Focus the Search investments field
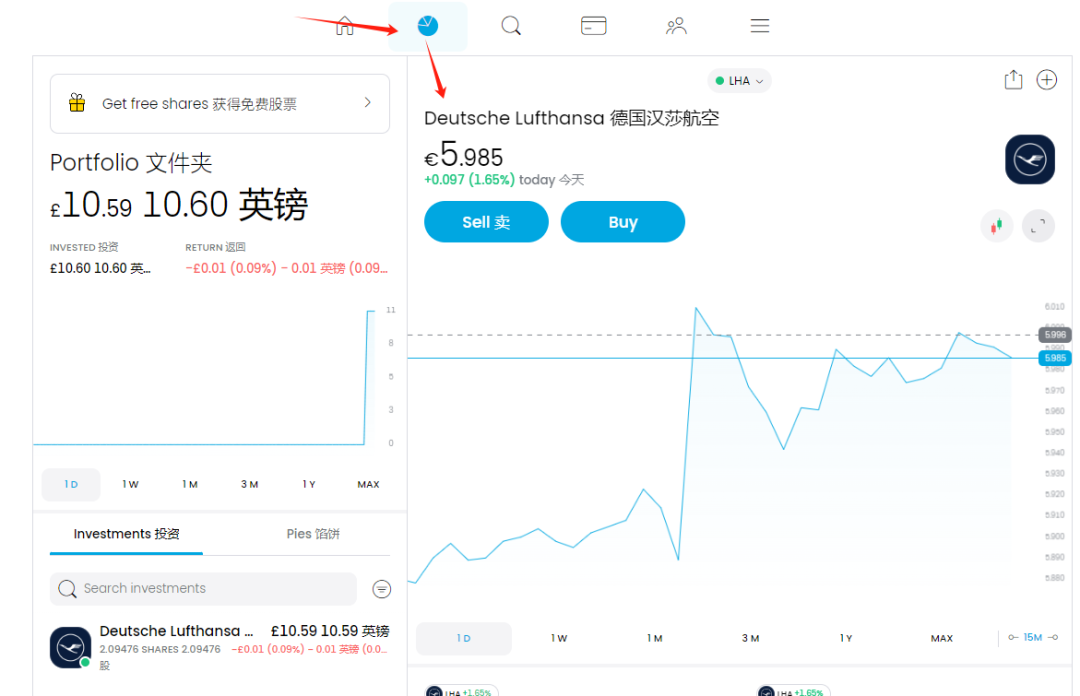The width and height of the screenshot is (1080, 696). [203, 588]
